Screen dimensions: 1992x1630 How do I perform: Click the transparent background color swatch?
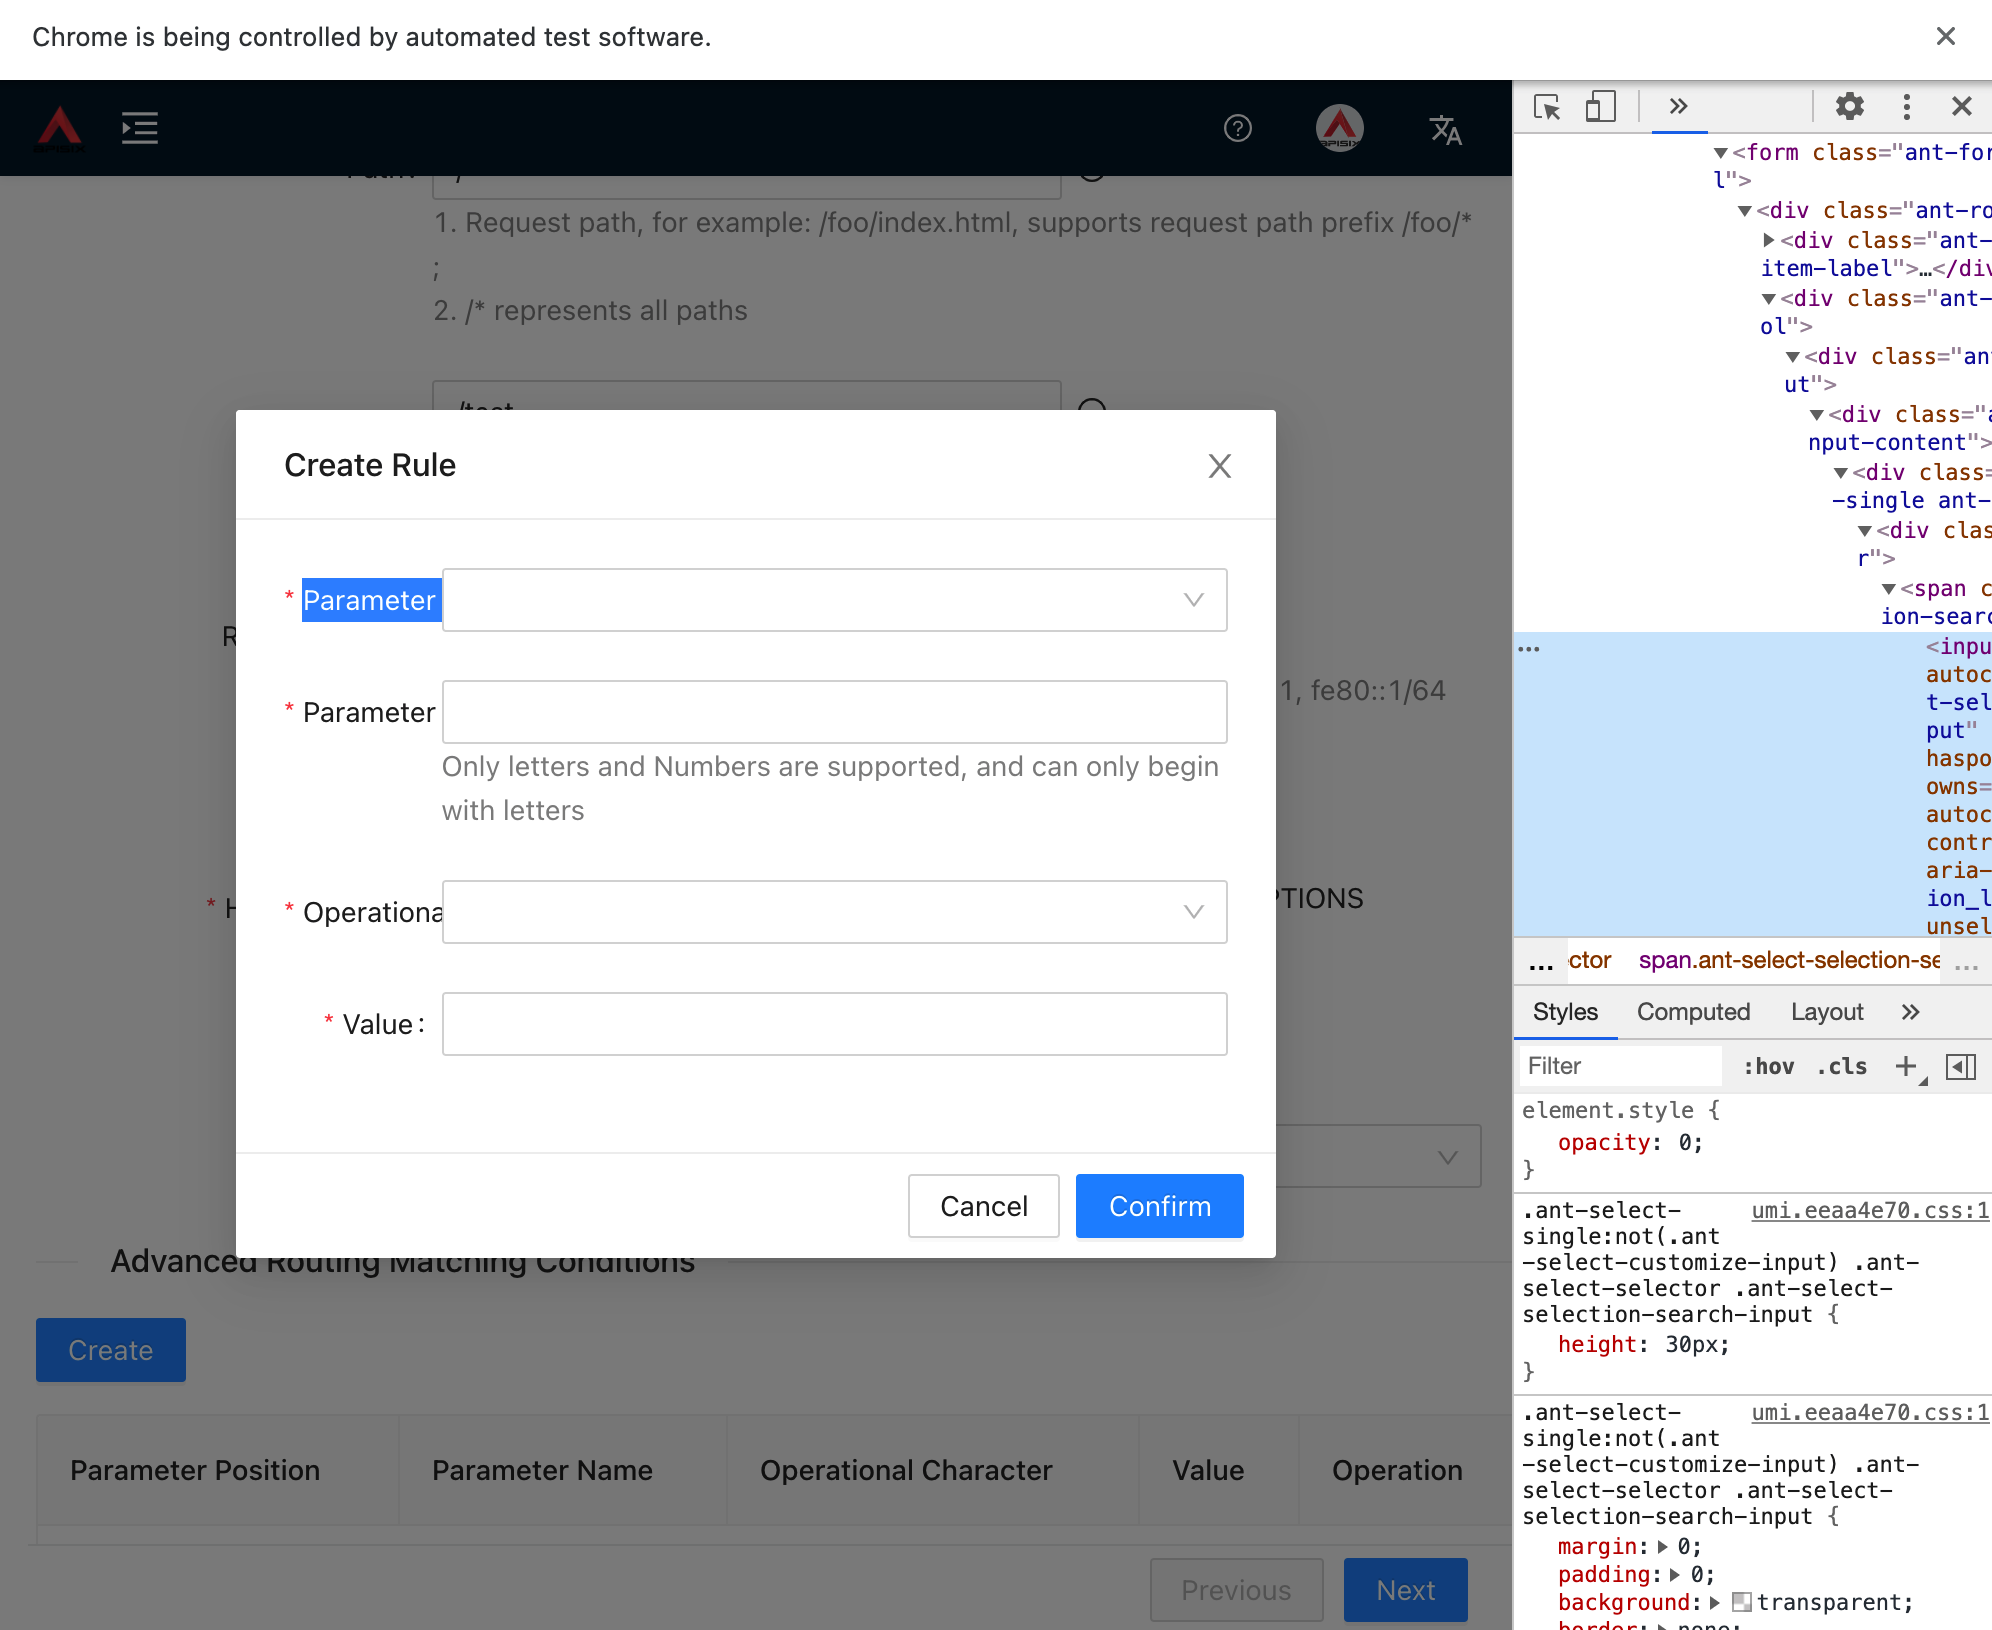click(1741, 1602)
